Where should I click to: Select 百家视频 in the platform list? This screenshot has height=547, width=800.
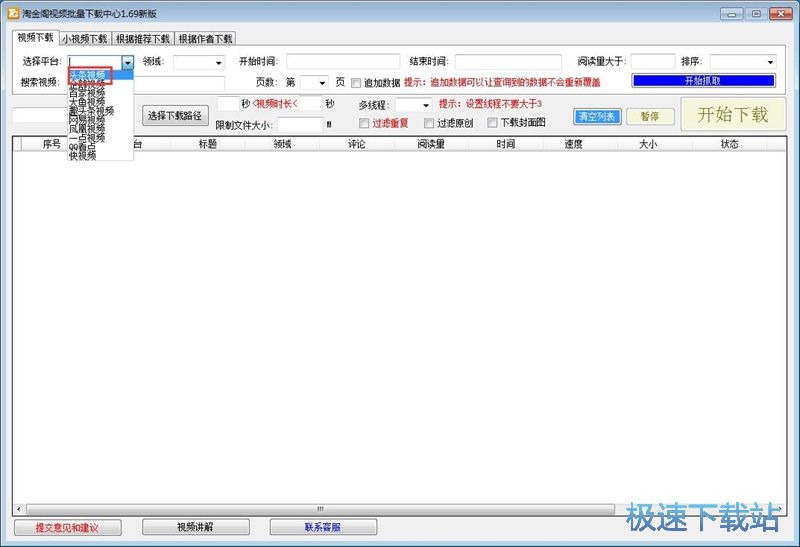(x=101, y=93)
